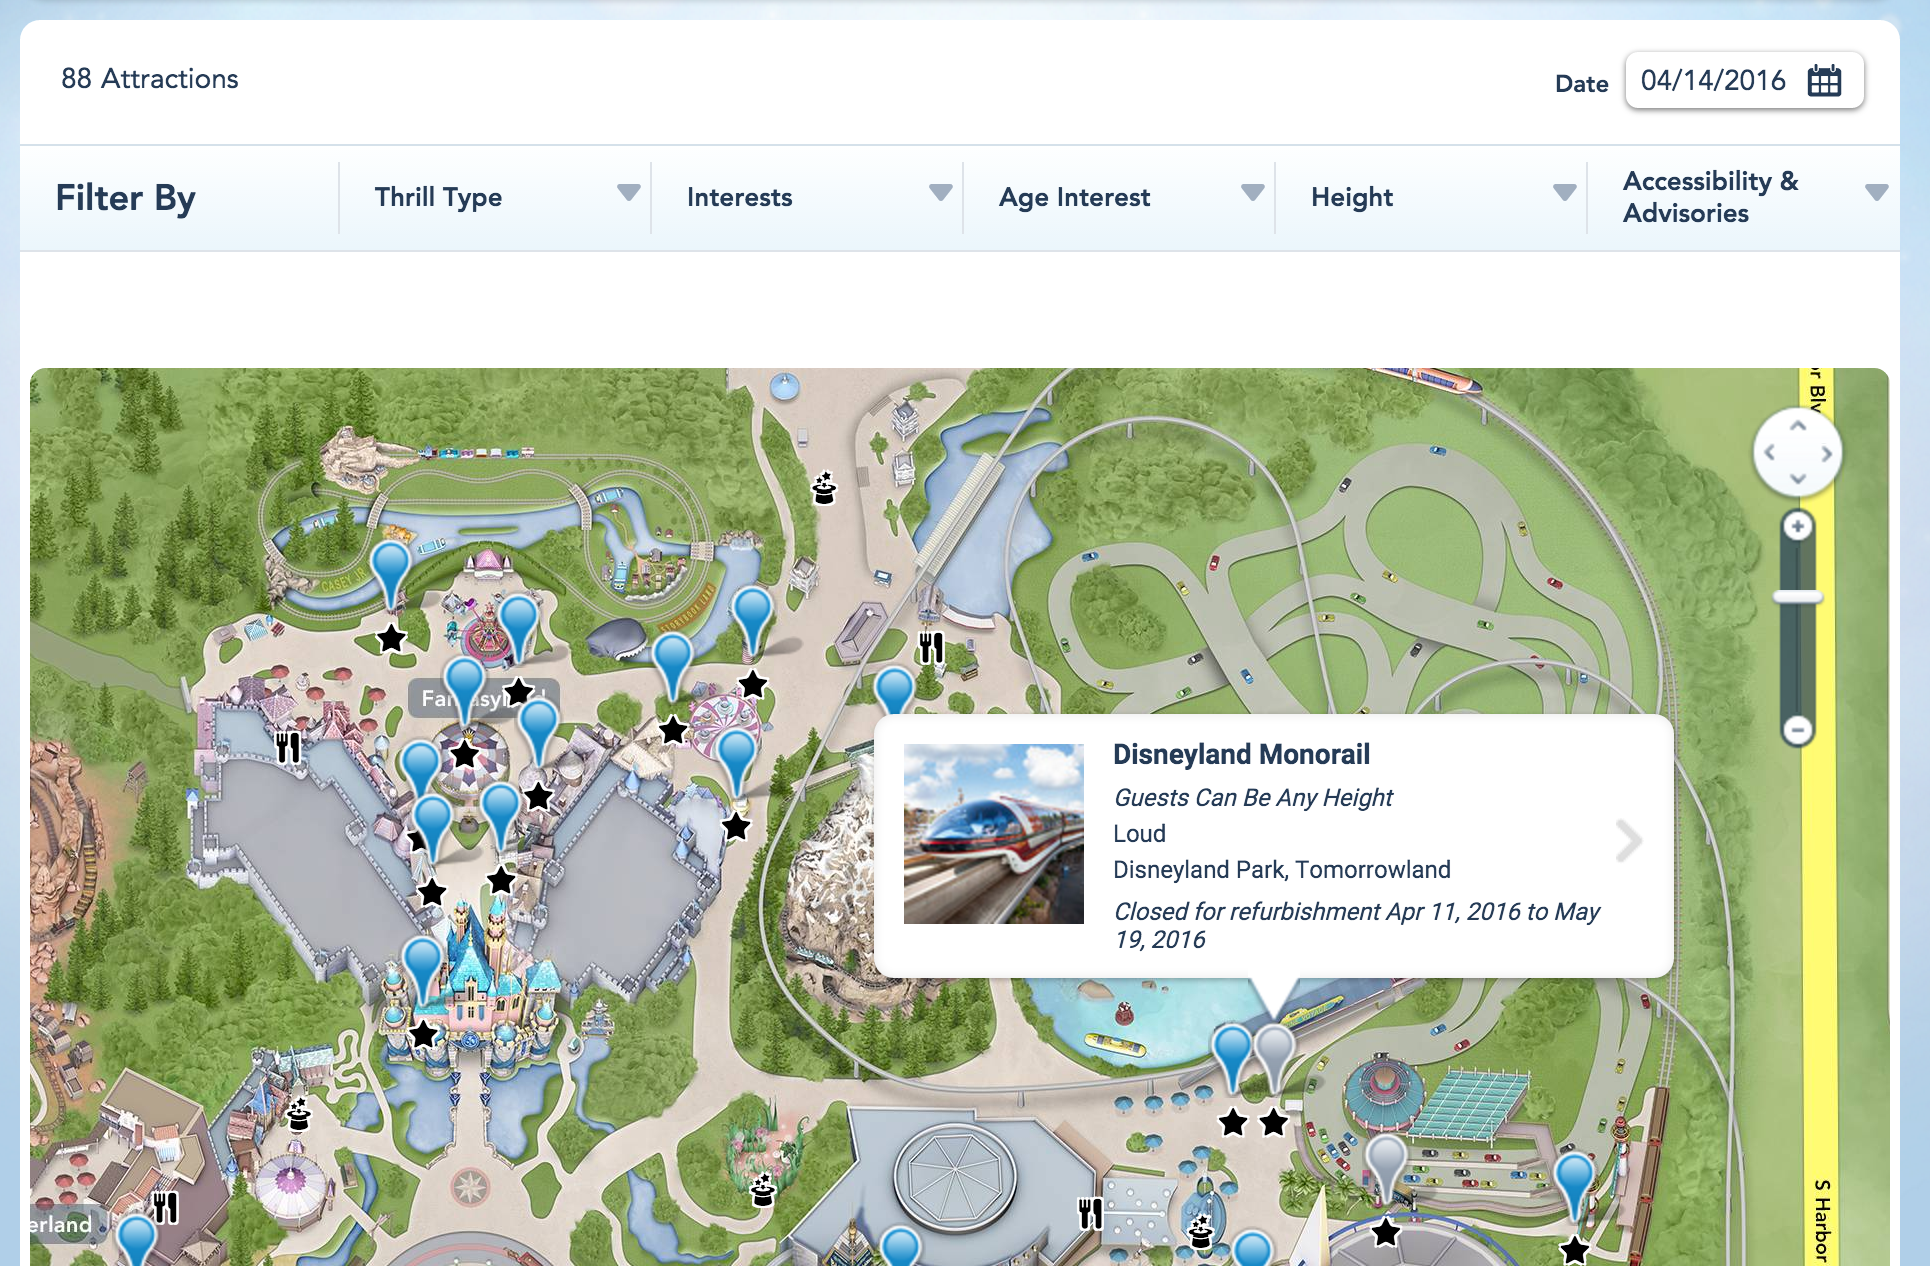The height and width of the screenshot is (1266, 1930).
Task: Click star beneath the gray Monorail pin
Action: [1273, 1123]
